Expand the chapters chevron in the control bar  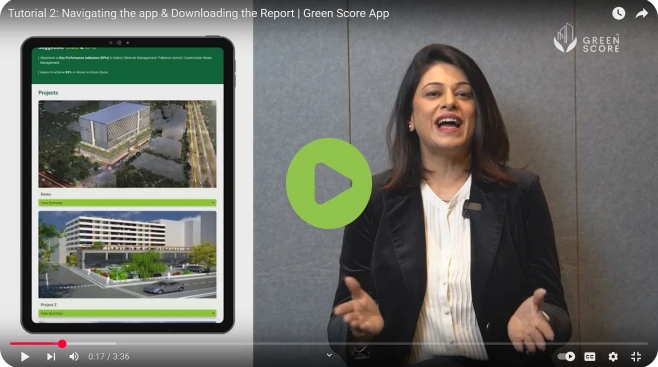coord(329,355)
